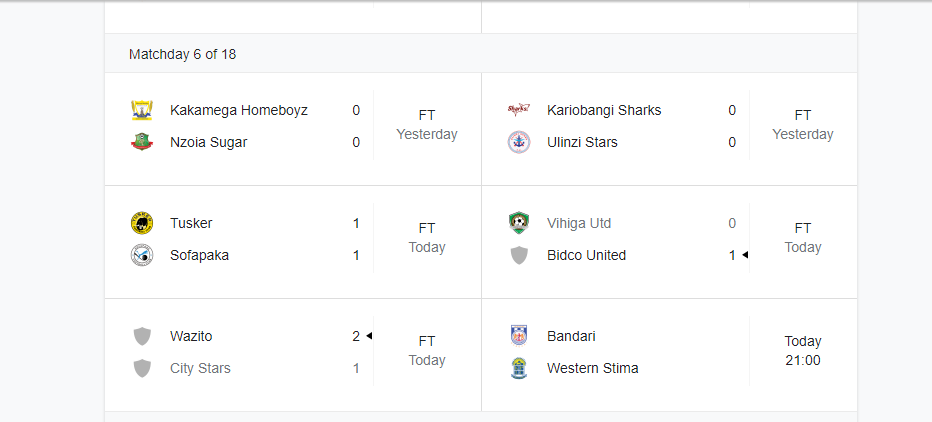
Task: Click the Kariobangi Sharks logo
Action: point(519,111)
